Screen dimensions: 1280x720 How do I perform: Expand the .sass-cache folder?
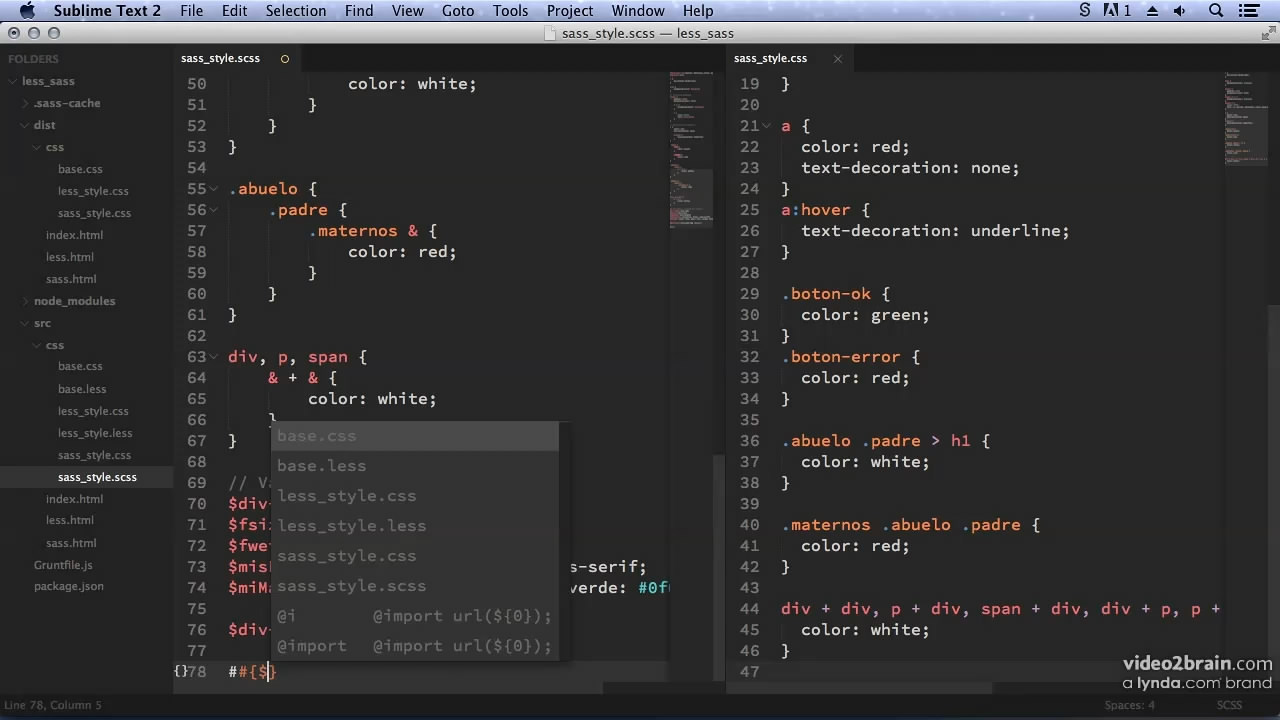25,103
